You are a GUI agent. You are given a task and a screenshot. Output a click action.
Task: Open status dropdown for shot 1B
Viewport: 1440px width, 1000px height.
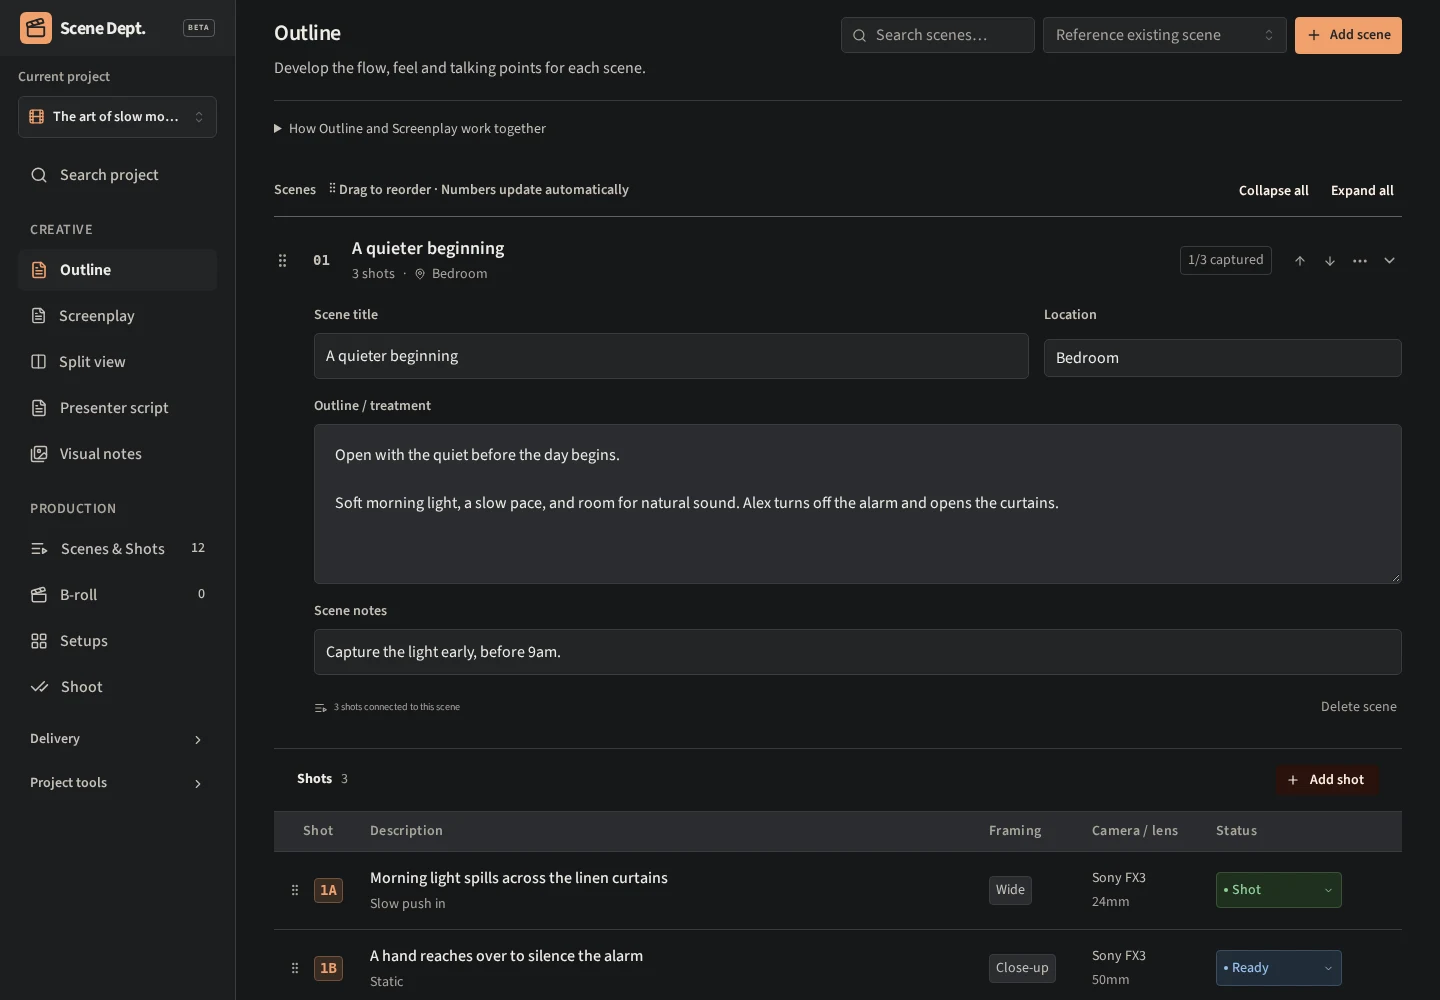1278,968
